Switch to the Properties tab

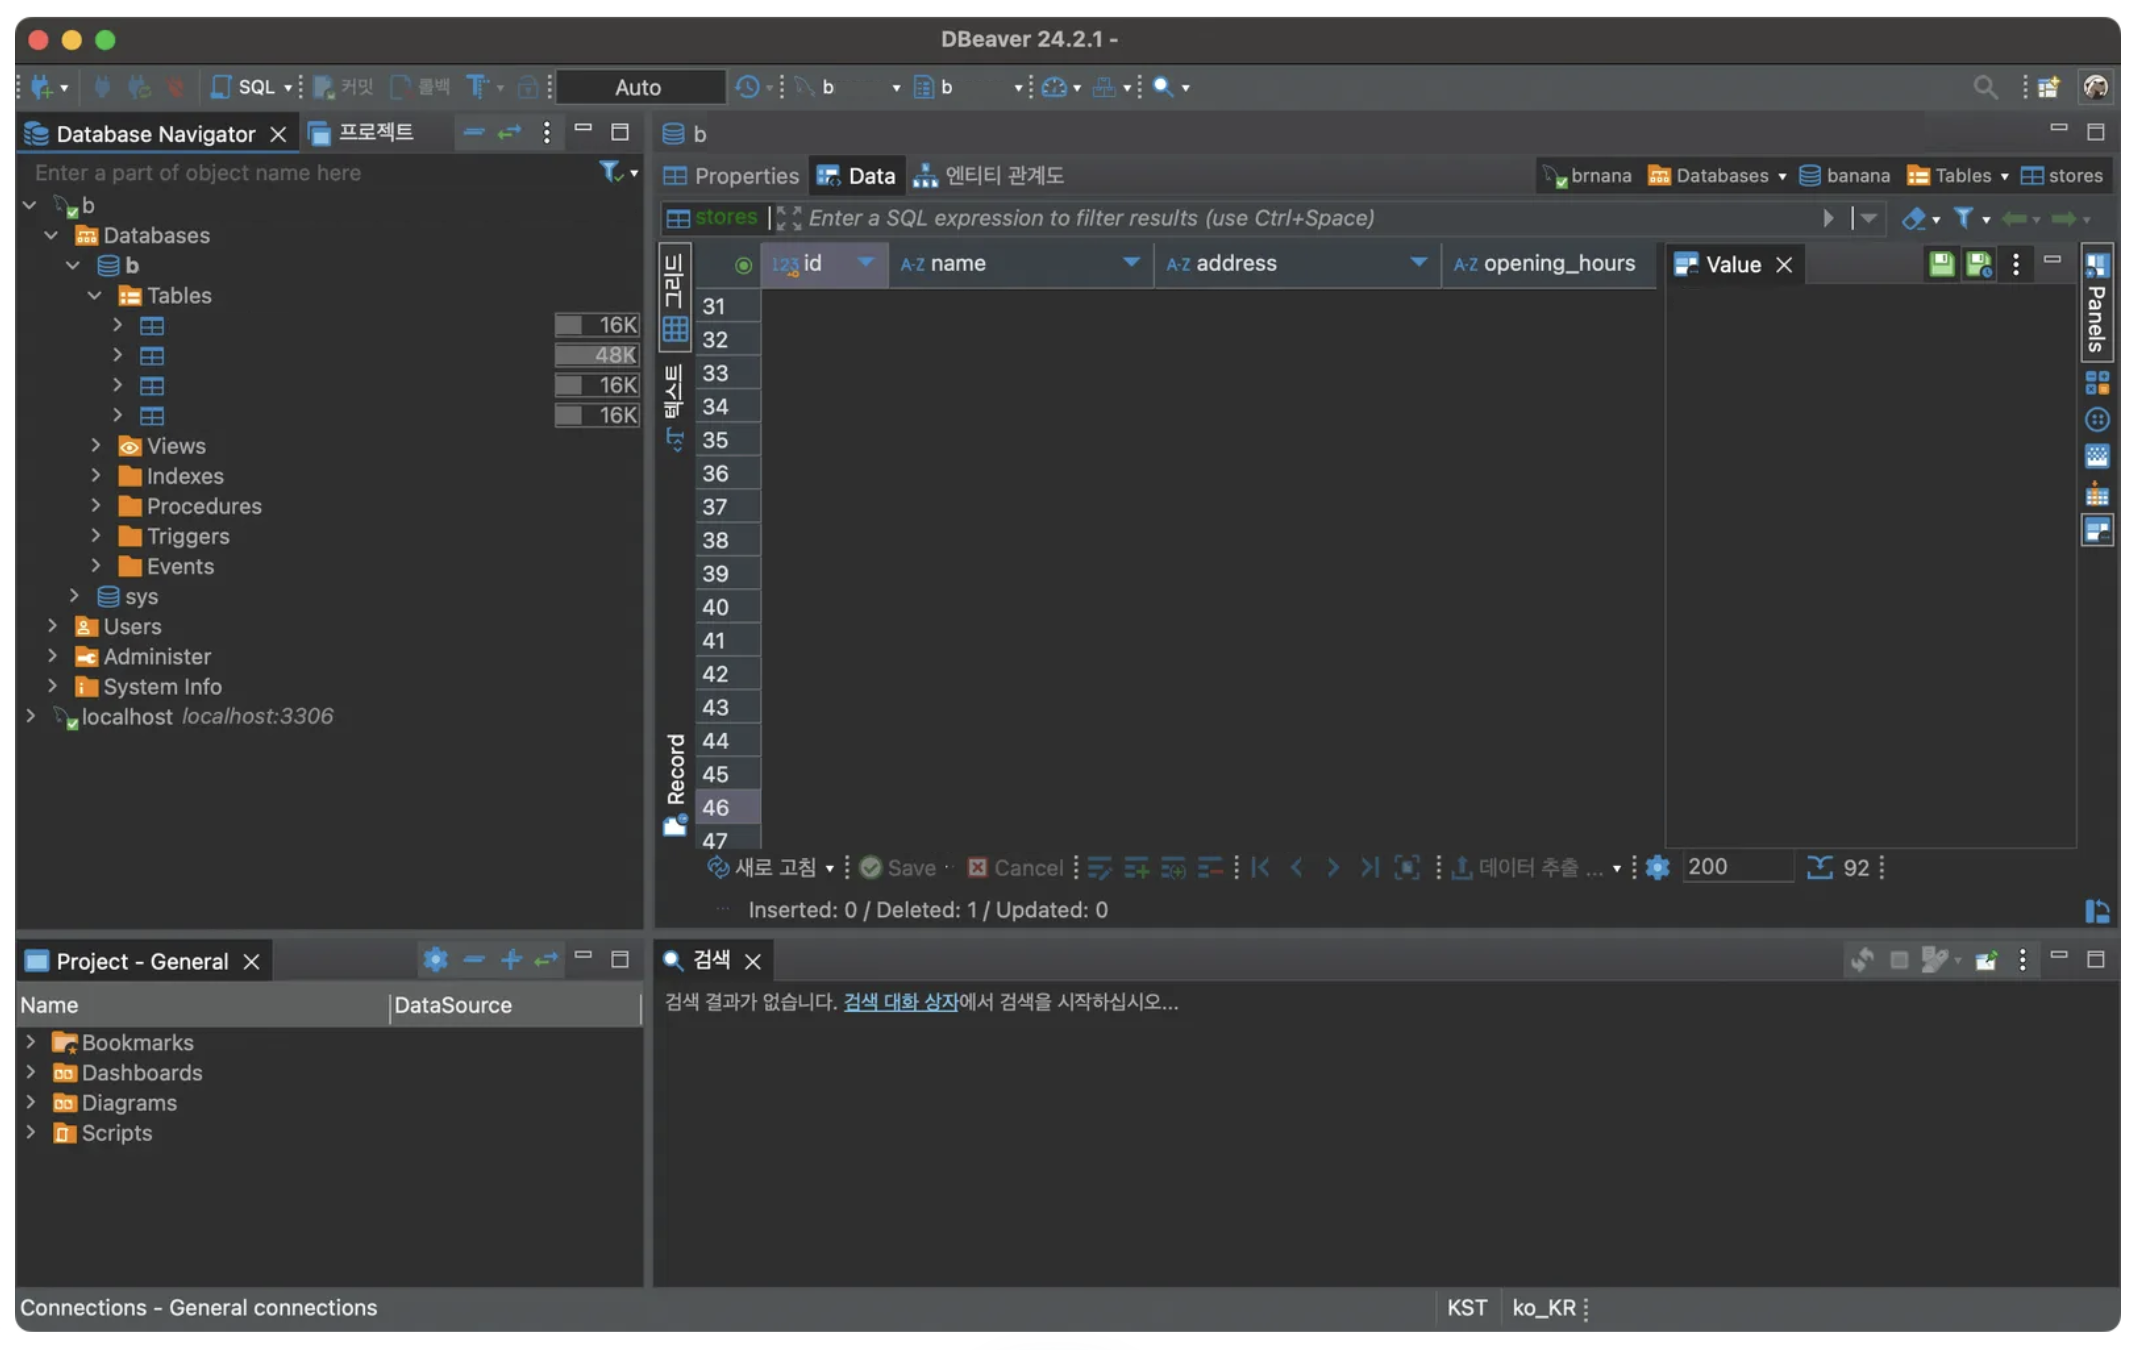coord(732,176)
